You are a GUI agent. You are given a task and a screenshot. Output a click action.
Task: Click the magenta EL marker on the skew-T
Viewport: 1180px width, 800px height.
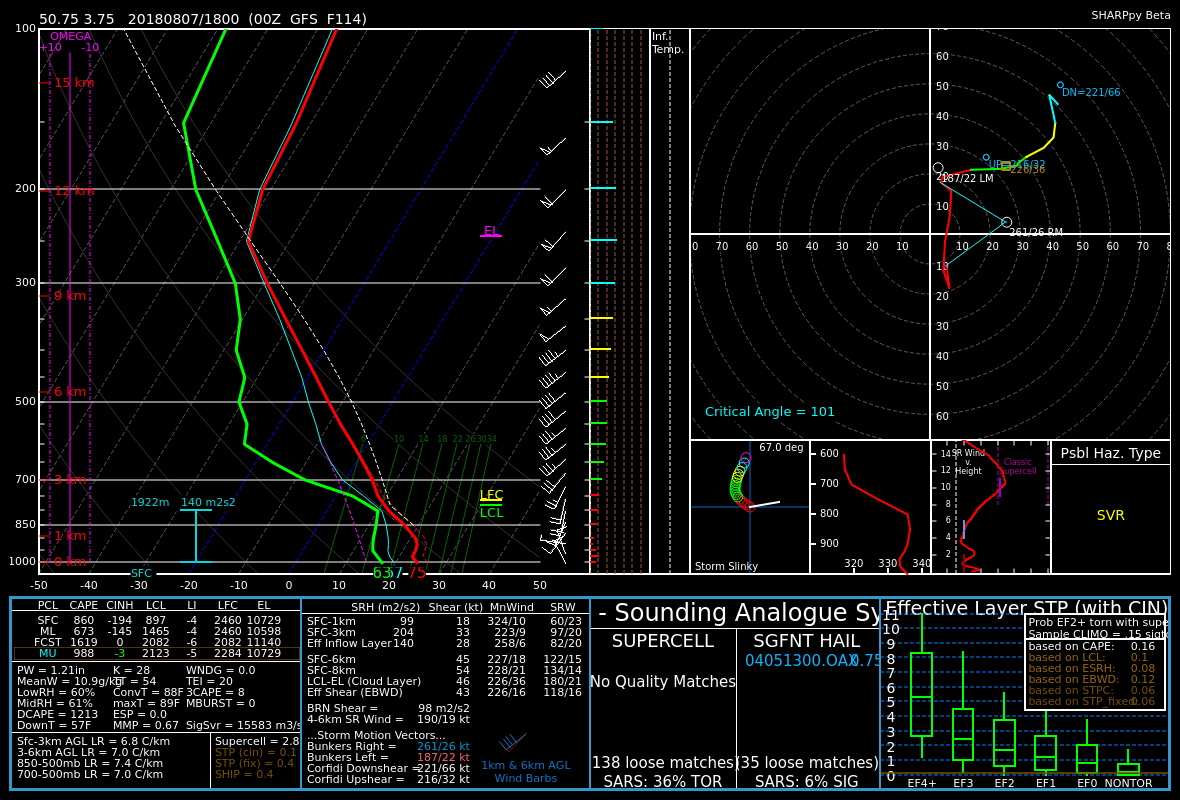491,231
